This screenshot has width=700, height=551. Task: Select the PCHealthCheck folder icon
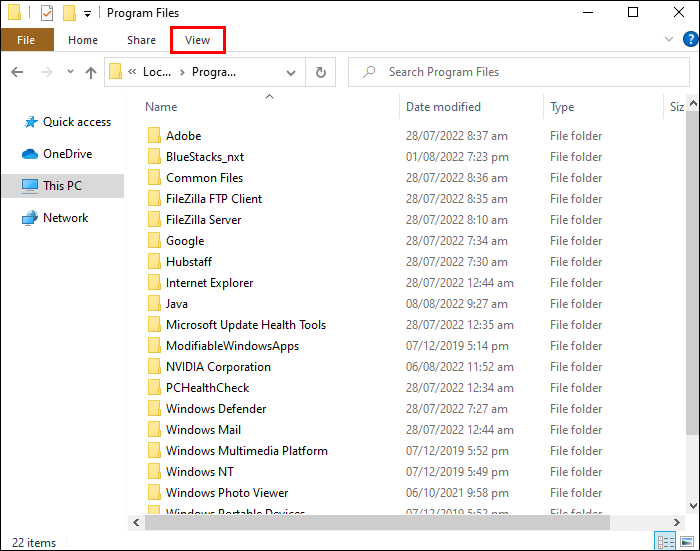154,387
